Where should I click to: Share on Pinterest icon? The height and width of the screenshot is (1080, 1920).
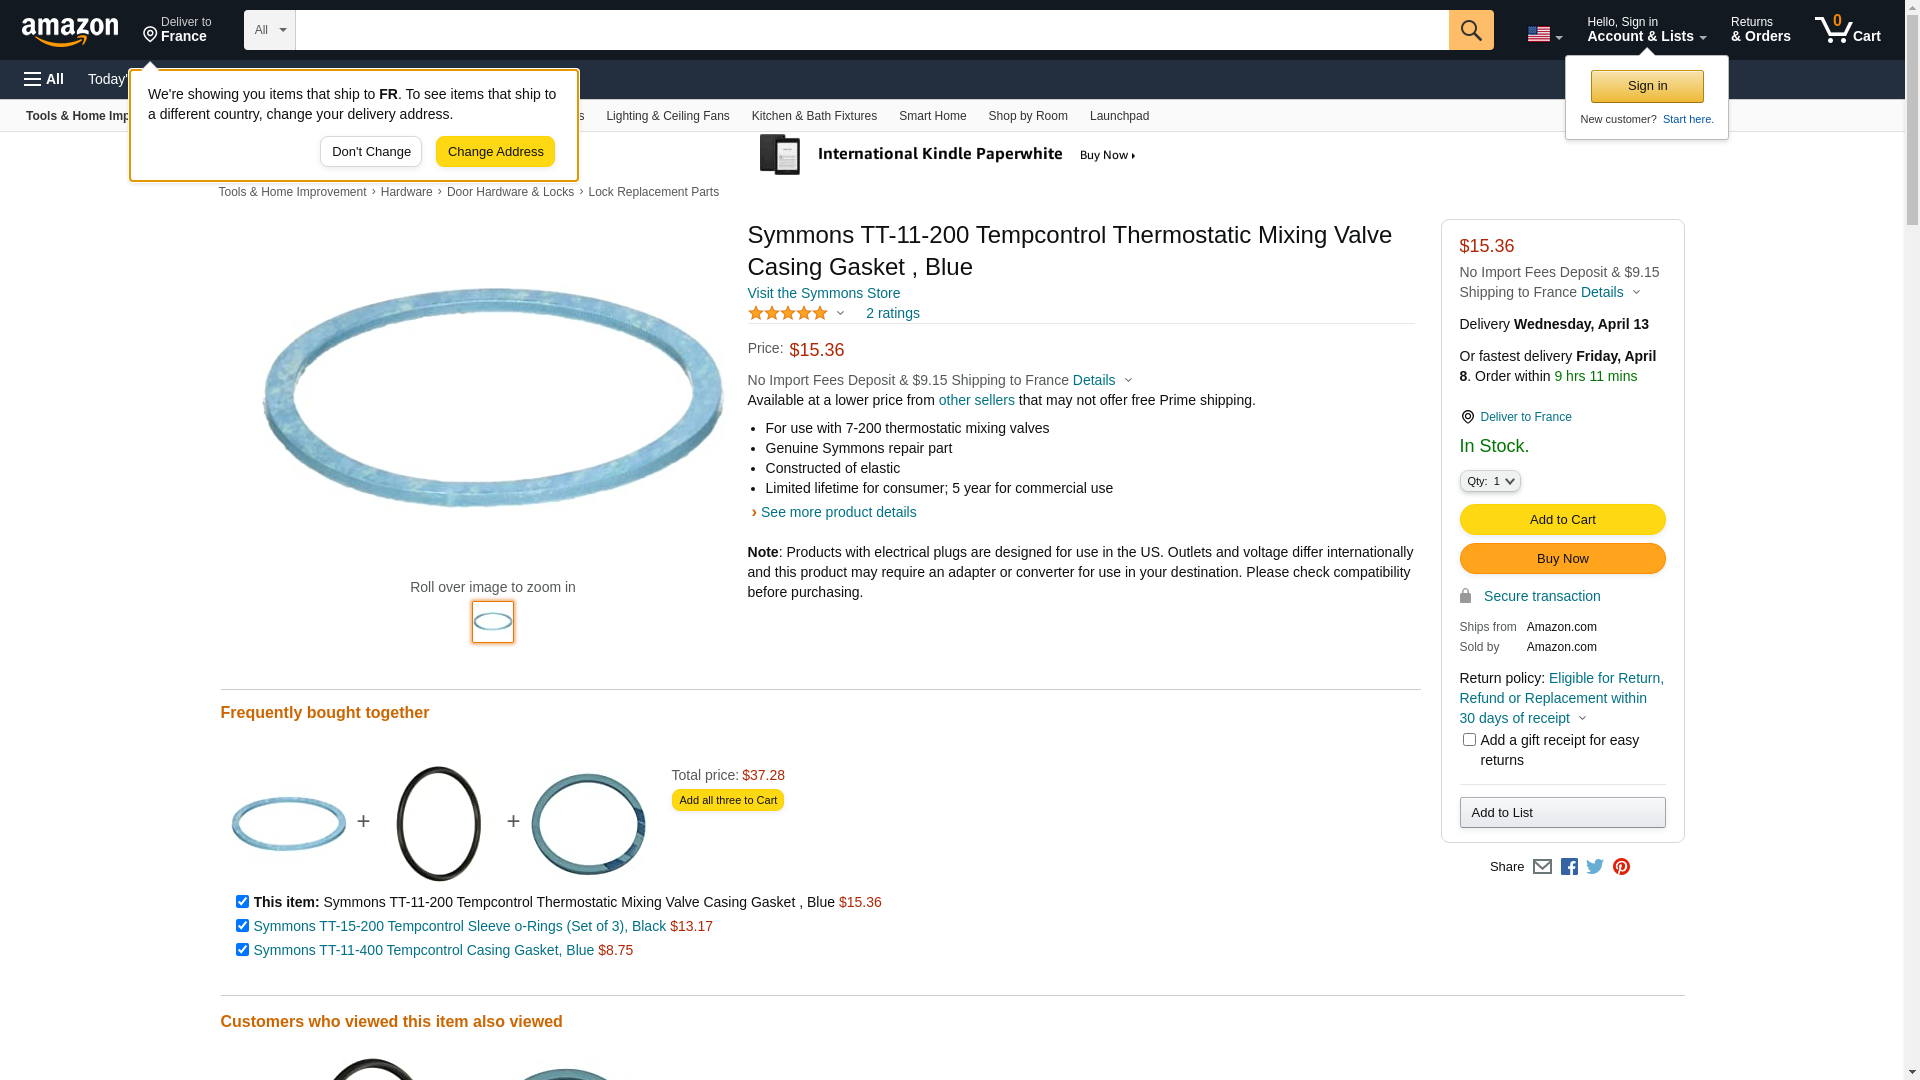click(1621, 867)
